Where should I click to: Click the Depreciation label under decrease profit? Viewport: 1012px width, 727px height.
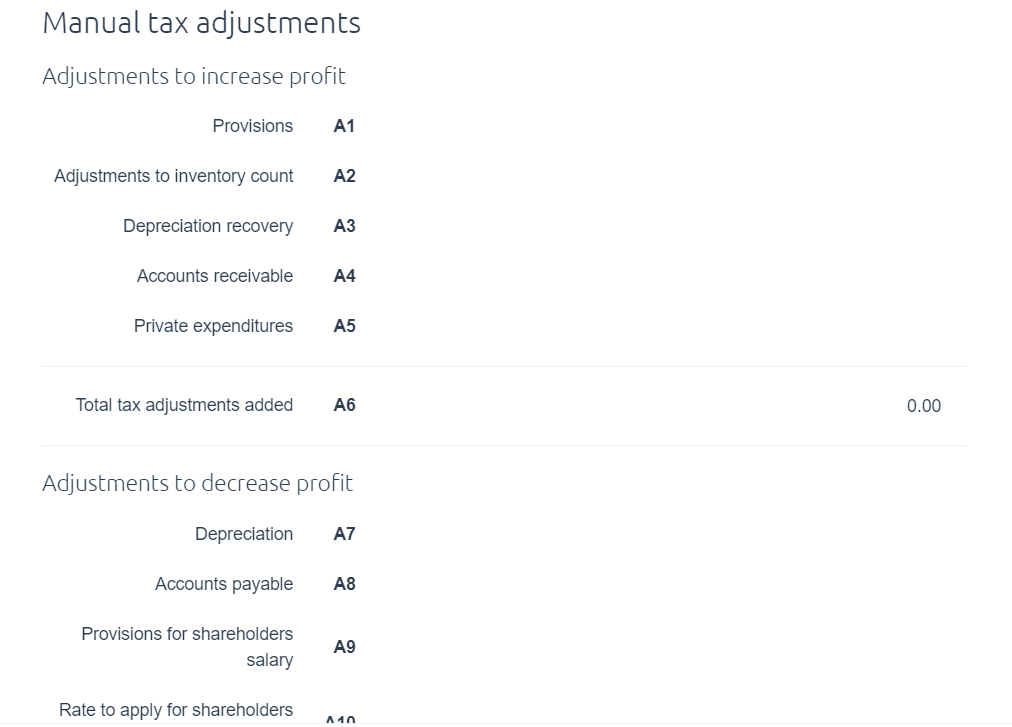243,534
